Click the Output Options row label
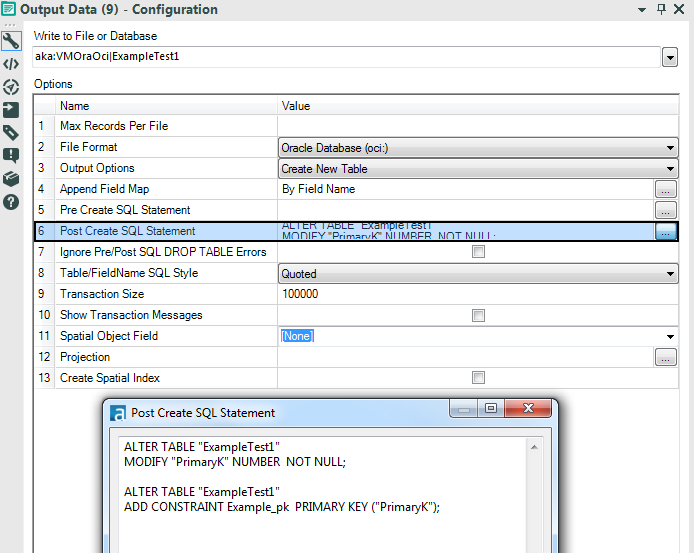Screen dimensions: 694x553 (97, 168)
